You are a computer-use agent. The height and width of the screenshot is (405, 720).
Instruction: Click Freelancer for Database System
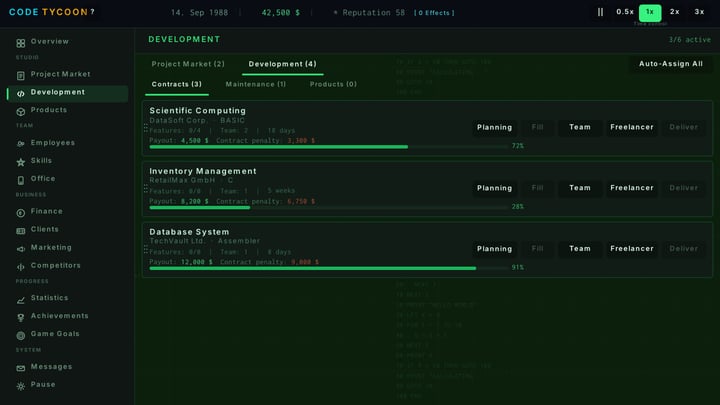632,249
